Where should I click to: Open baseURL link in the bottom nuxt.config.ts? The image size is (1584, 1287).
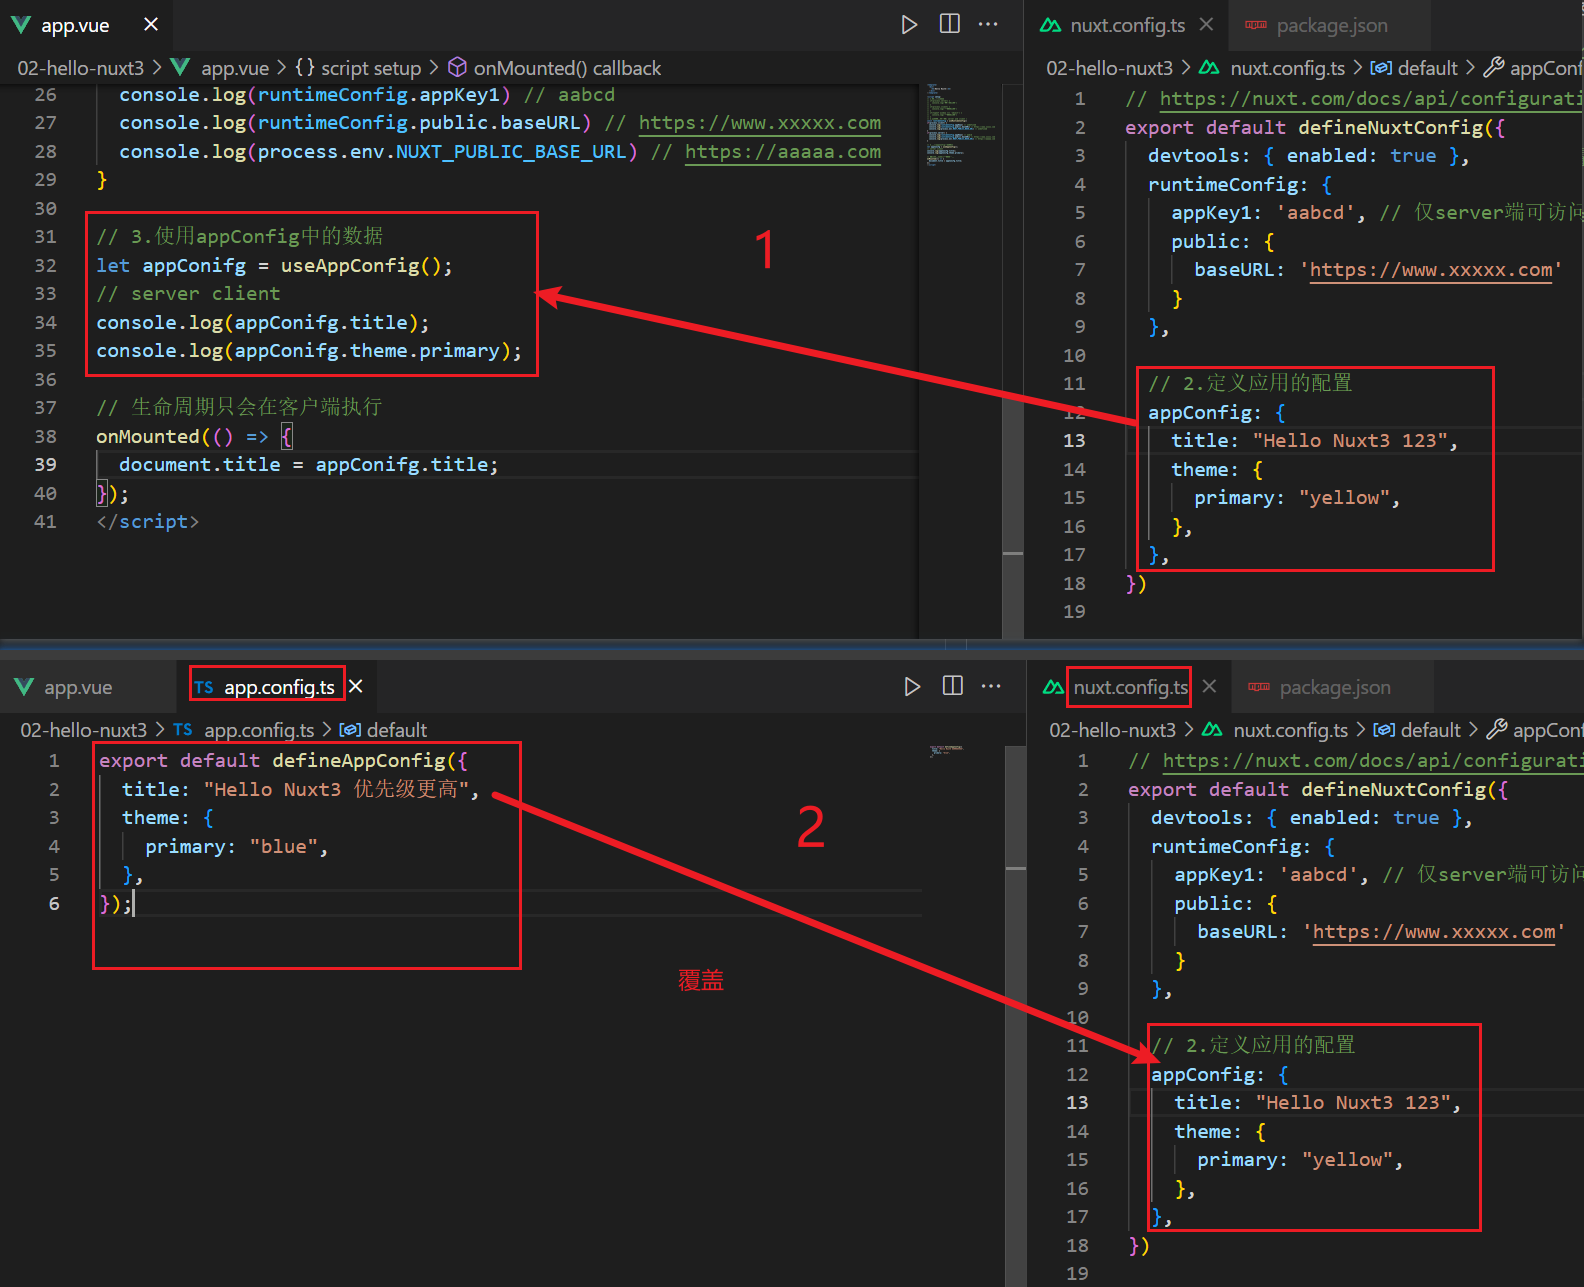pos(1434,932)
